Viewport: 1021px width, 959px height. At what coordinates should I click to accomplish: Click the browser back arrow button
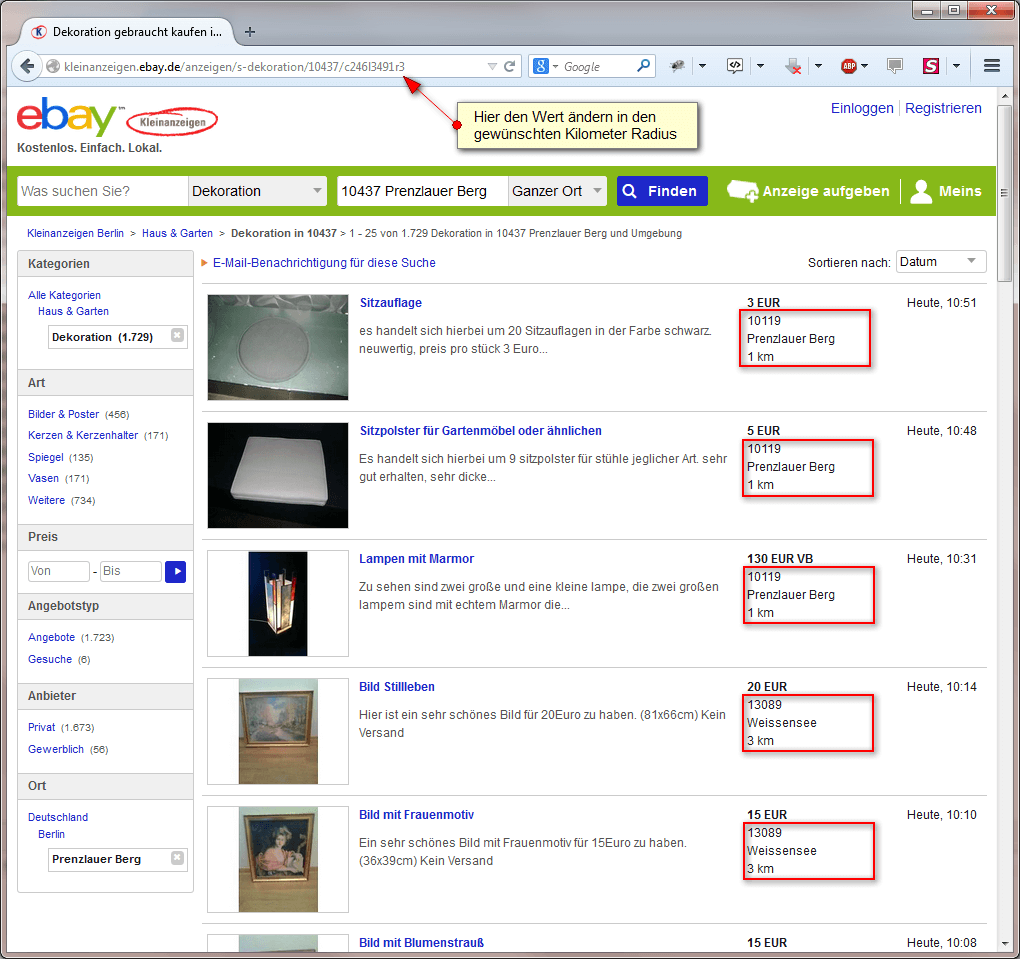coord(27,66)
